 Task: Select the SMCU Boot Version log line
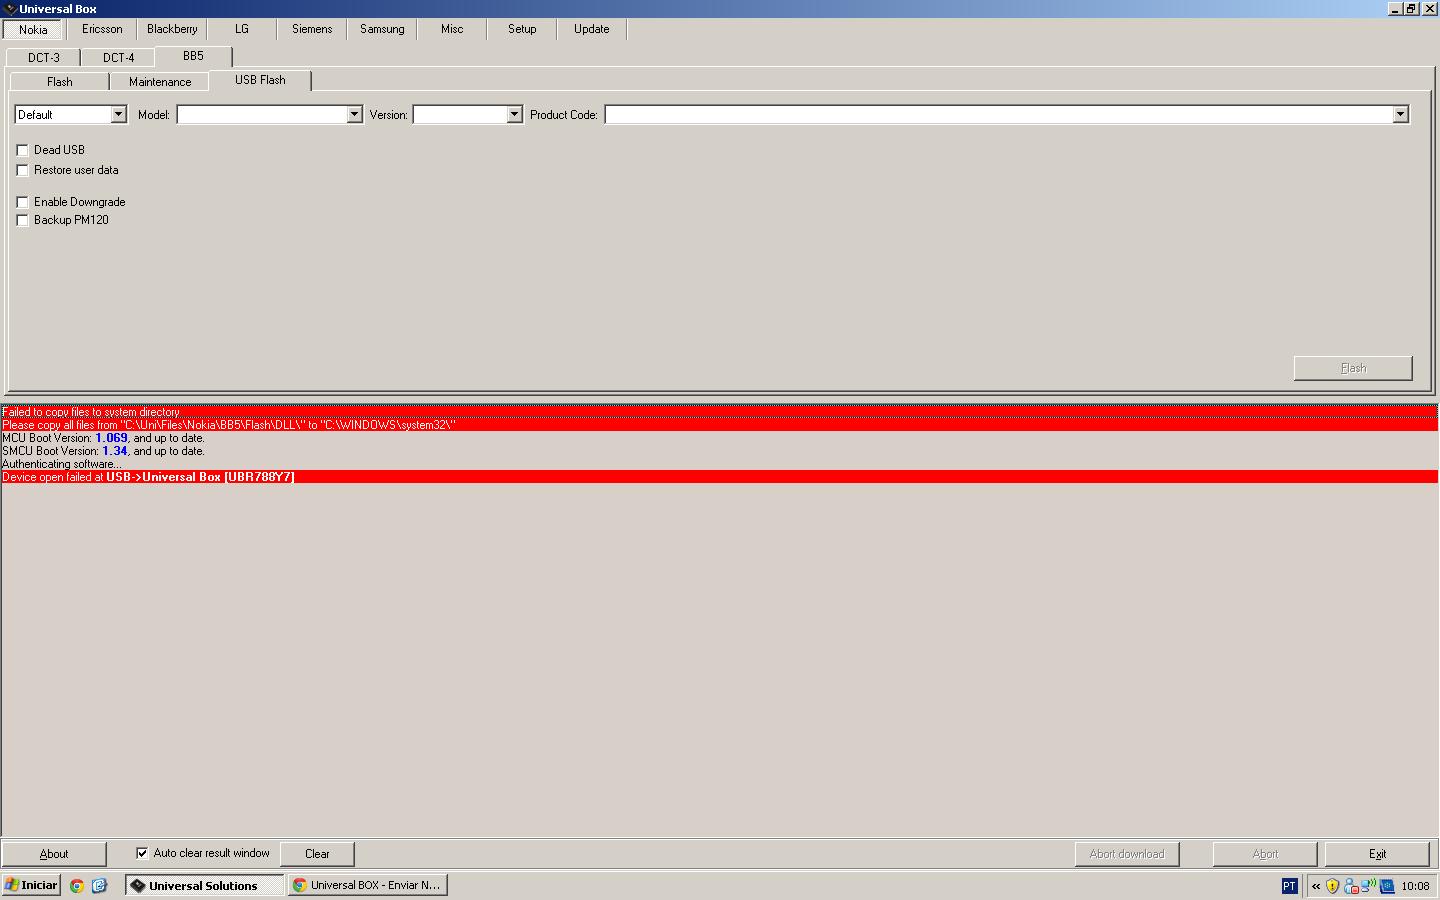719,451
